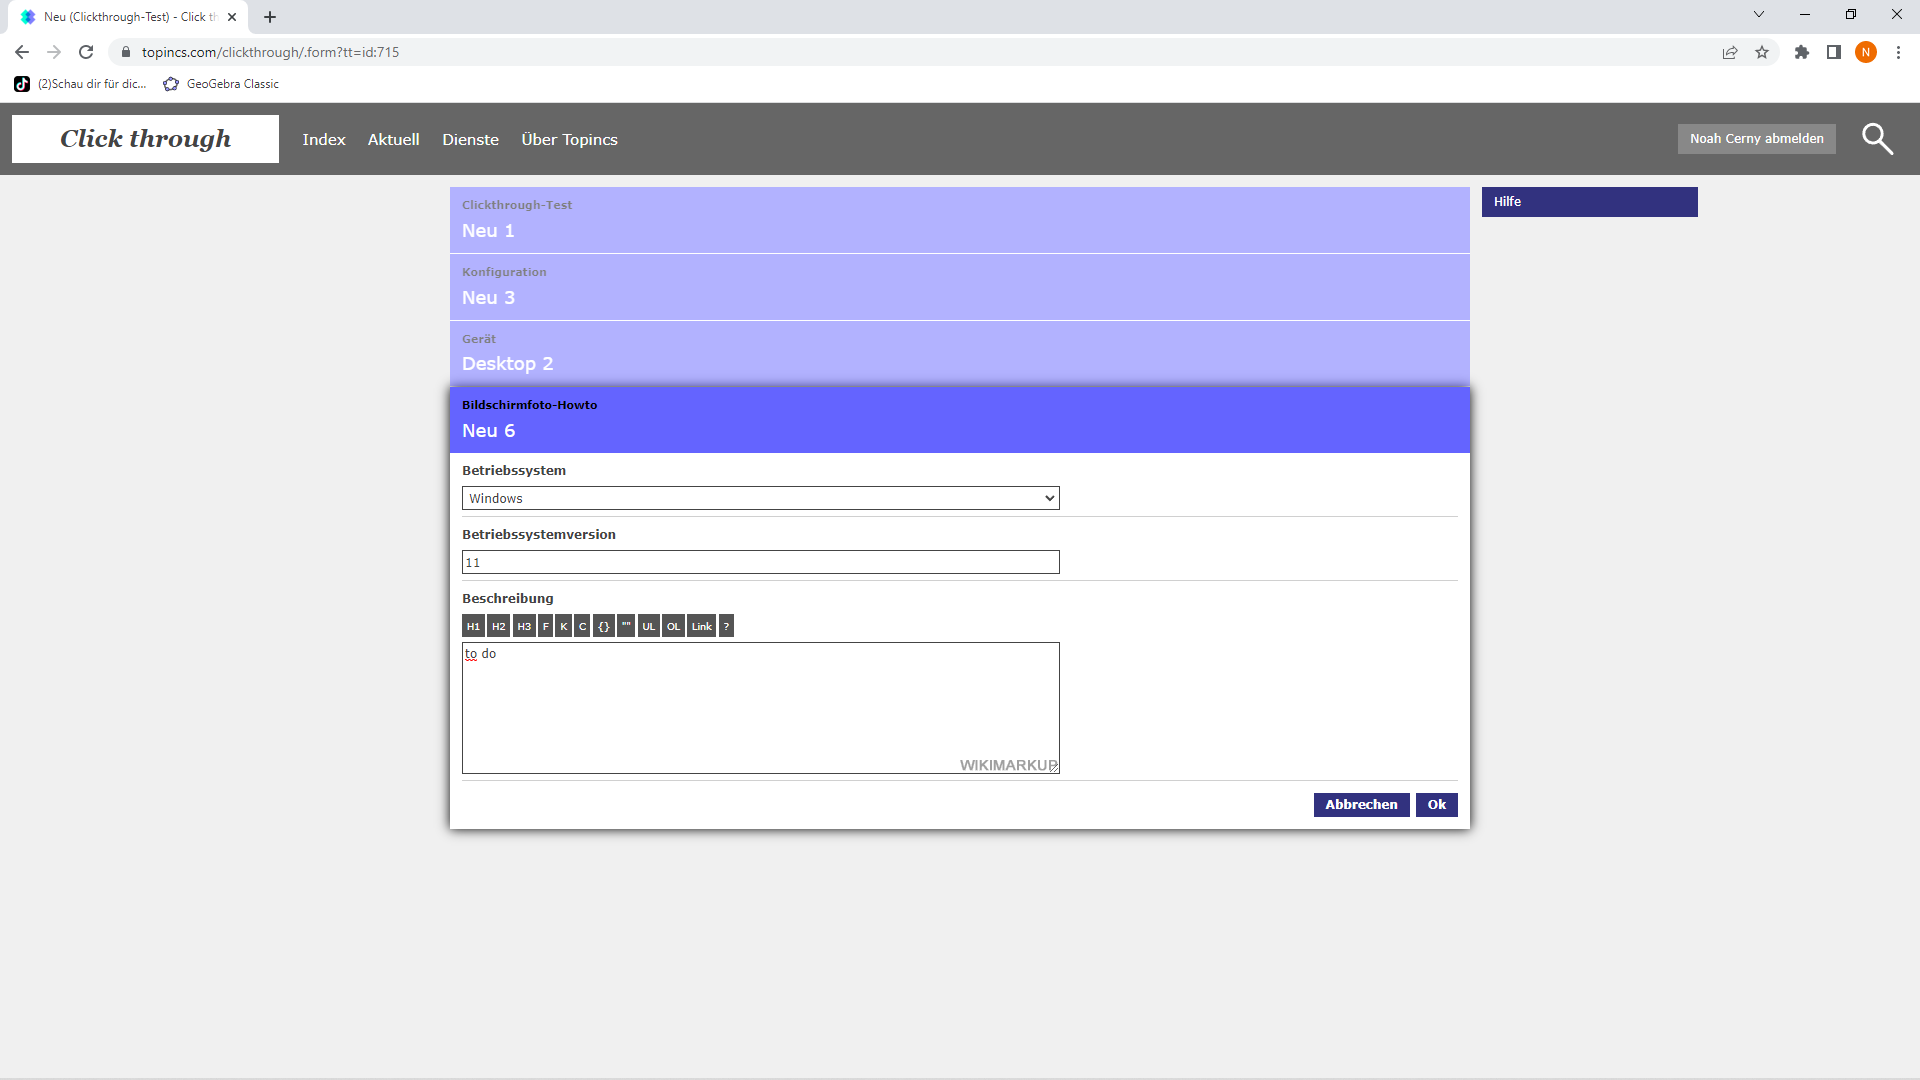Go to the Aktuell menu item
This screenshot has height=1080, width=1920.
393,139
